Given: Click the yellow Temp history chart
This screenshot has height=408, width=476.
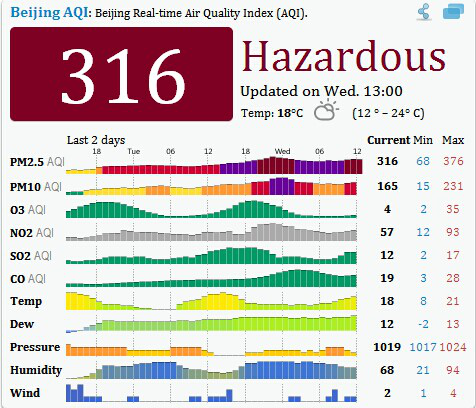Looking at the screenshot, I should pos(211,301).
